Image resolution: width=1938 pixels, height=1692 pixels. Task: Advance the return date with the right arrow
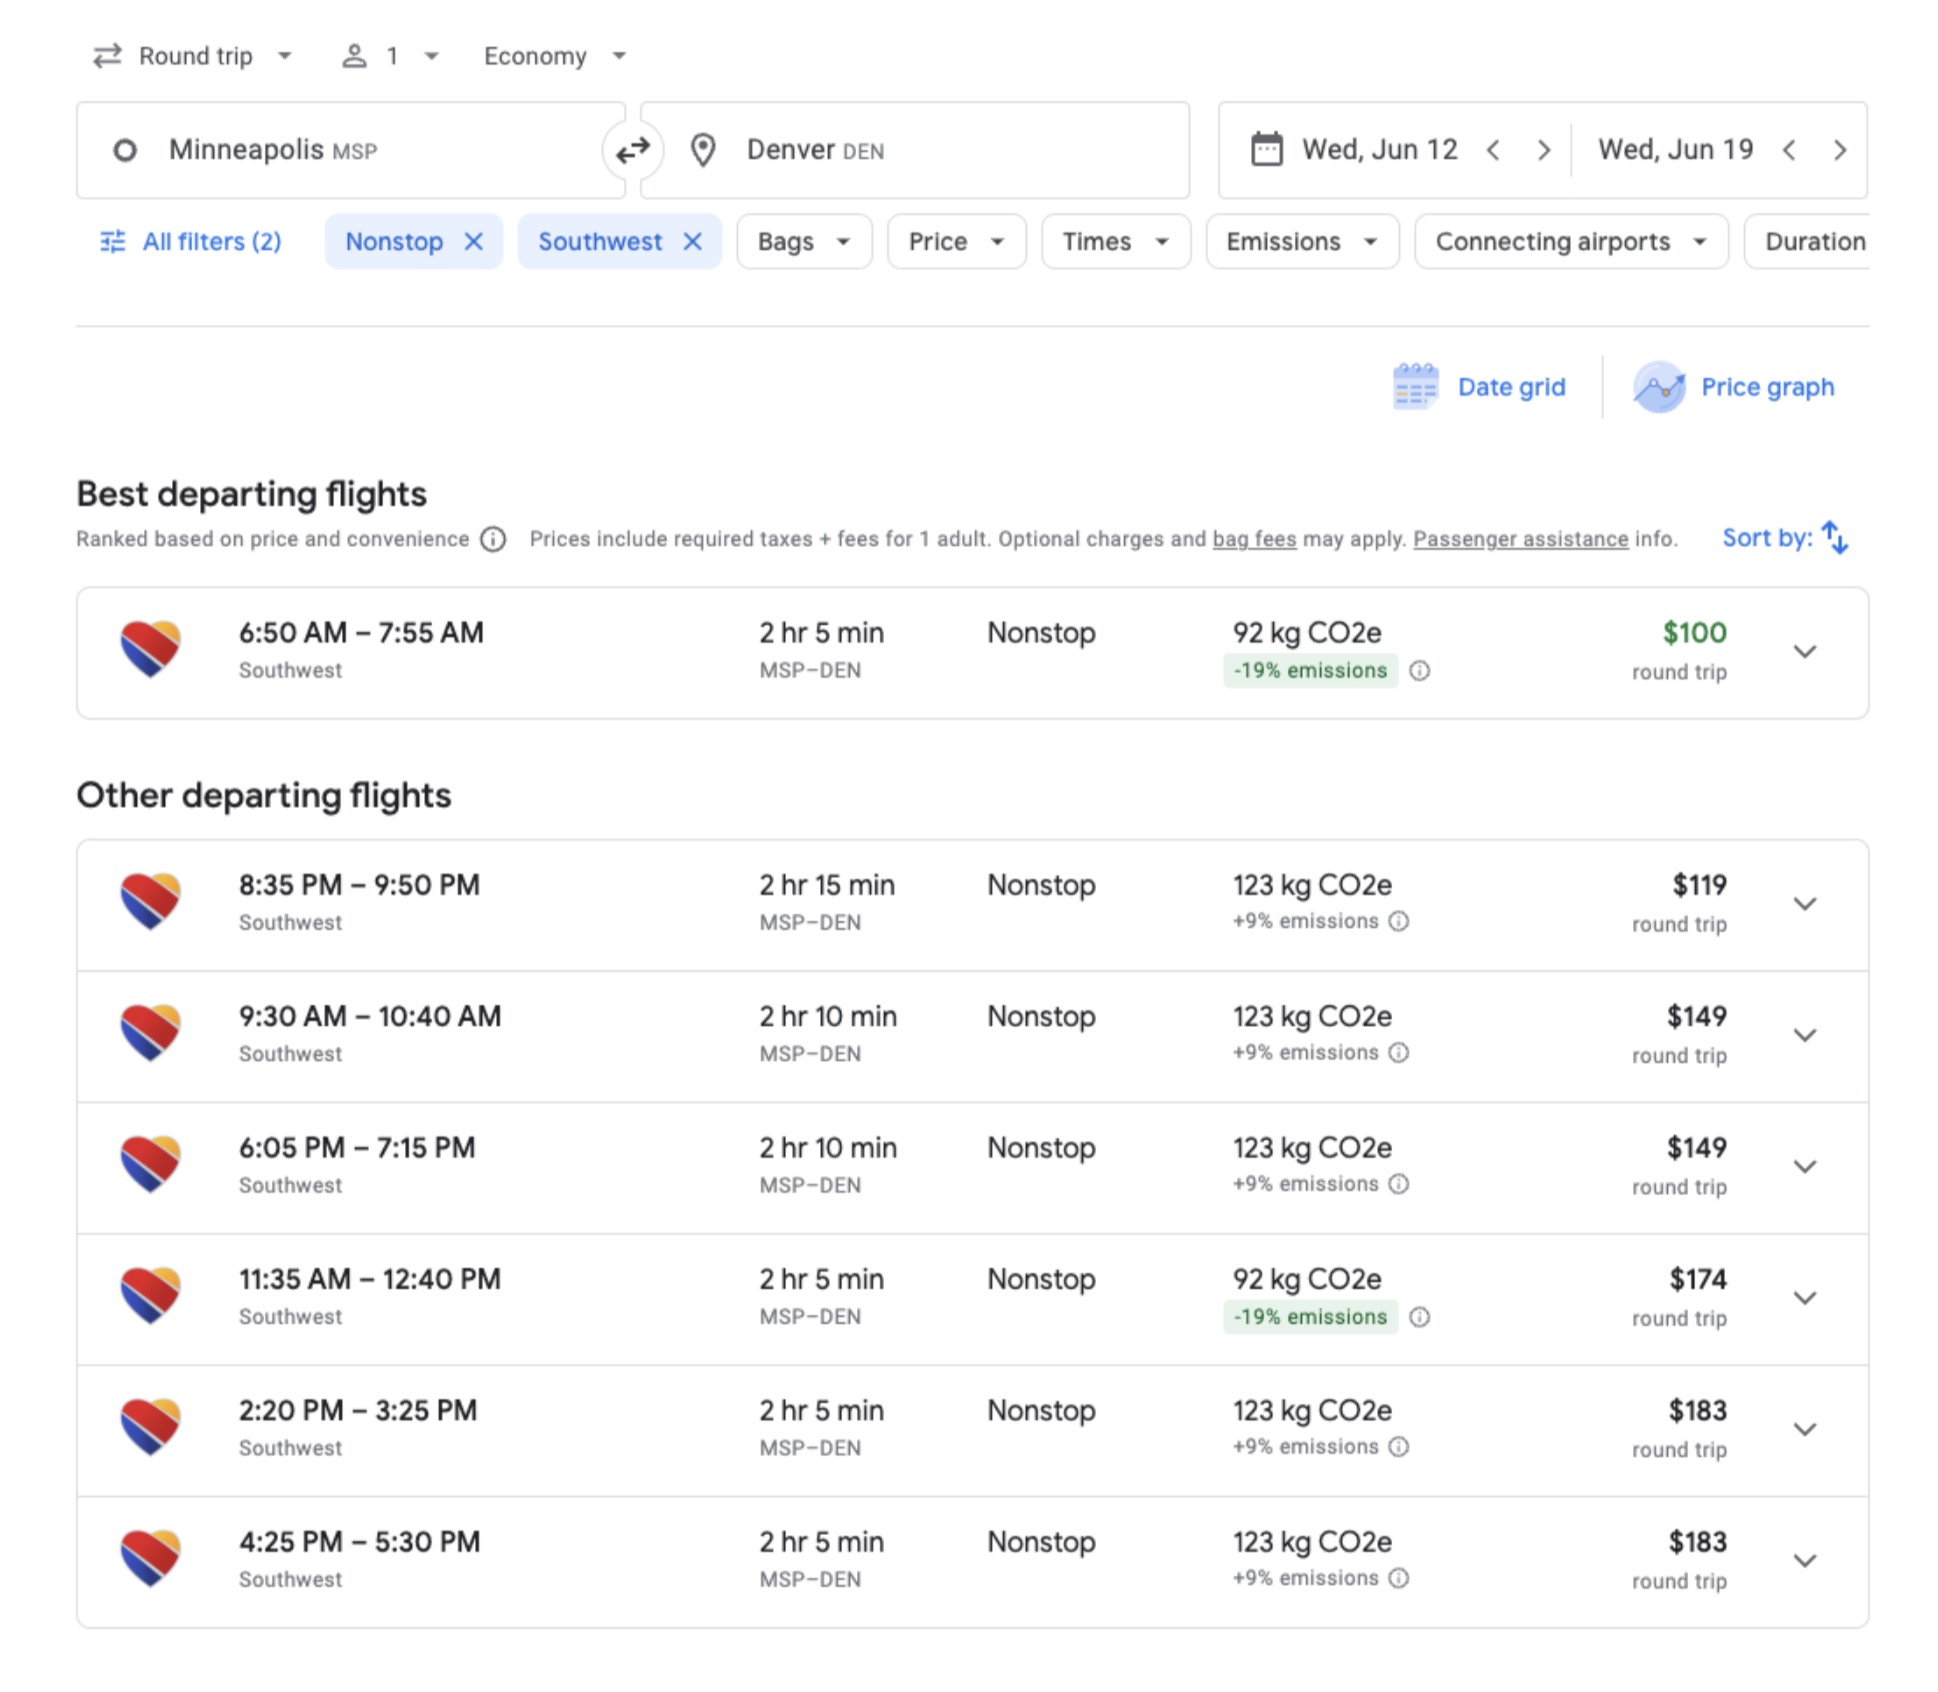coord(1841,150)
